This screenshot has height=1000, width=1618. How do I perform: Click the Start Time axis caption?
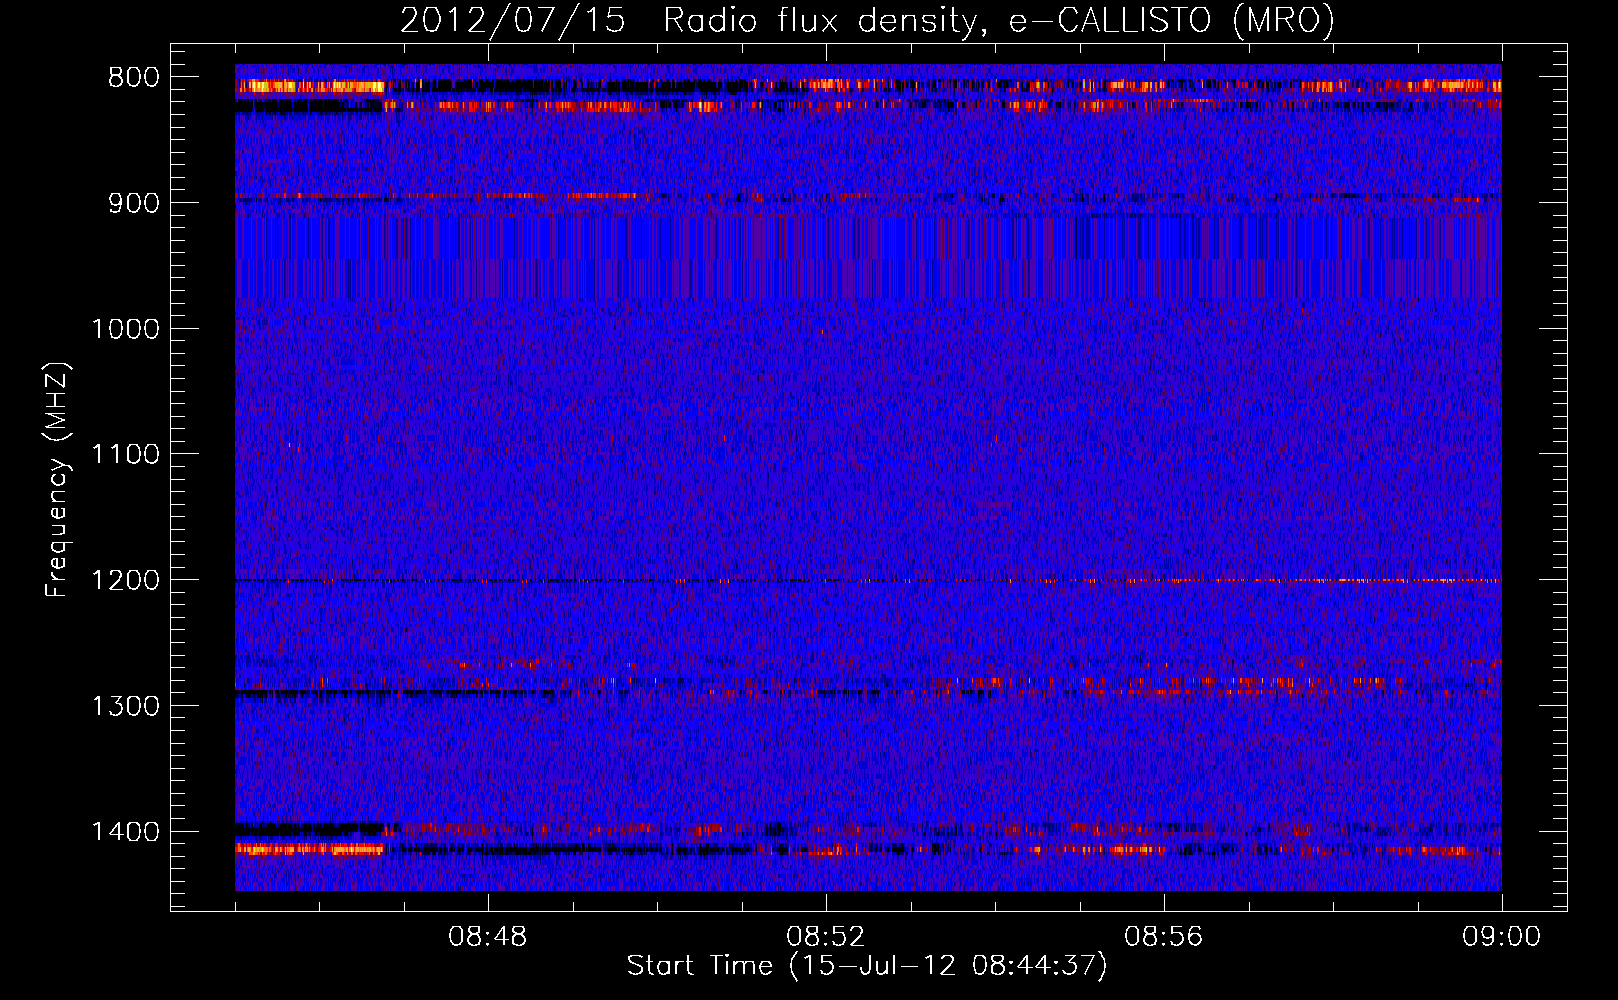click(867, 966)
